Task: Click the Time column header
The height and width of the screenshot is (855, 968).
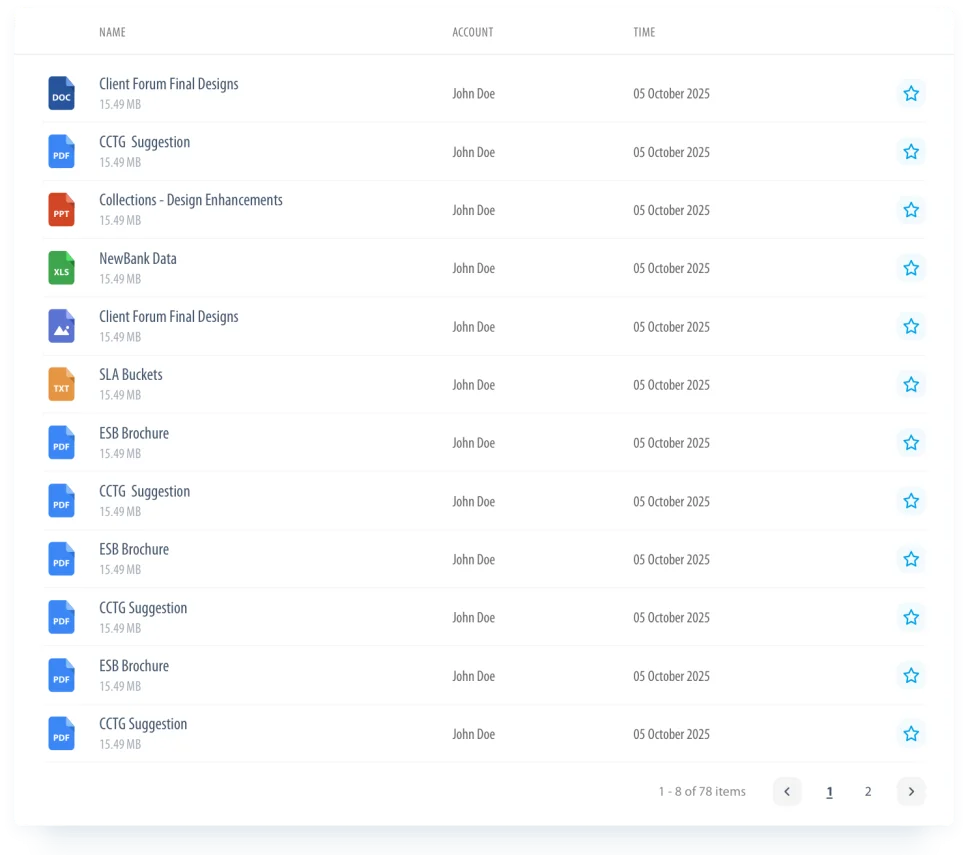Action: coord(644,32)
